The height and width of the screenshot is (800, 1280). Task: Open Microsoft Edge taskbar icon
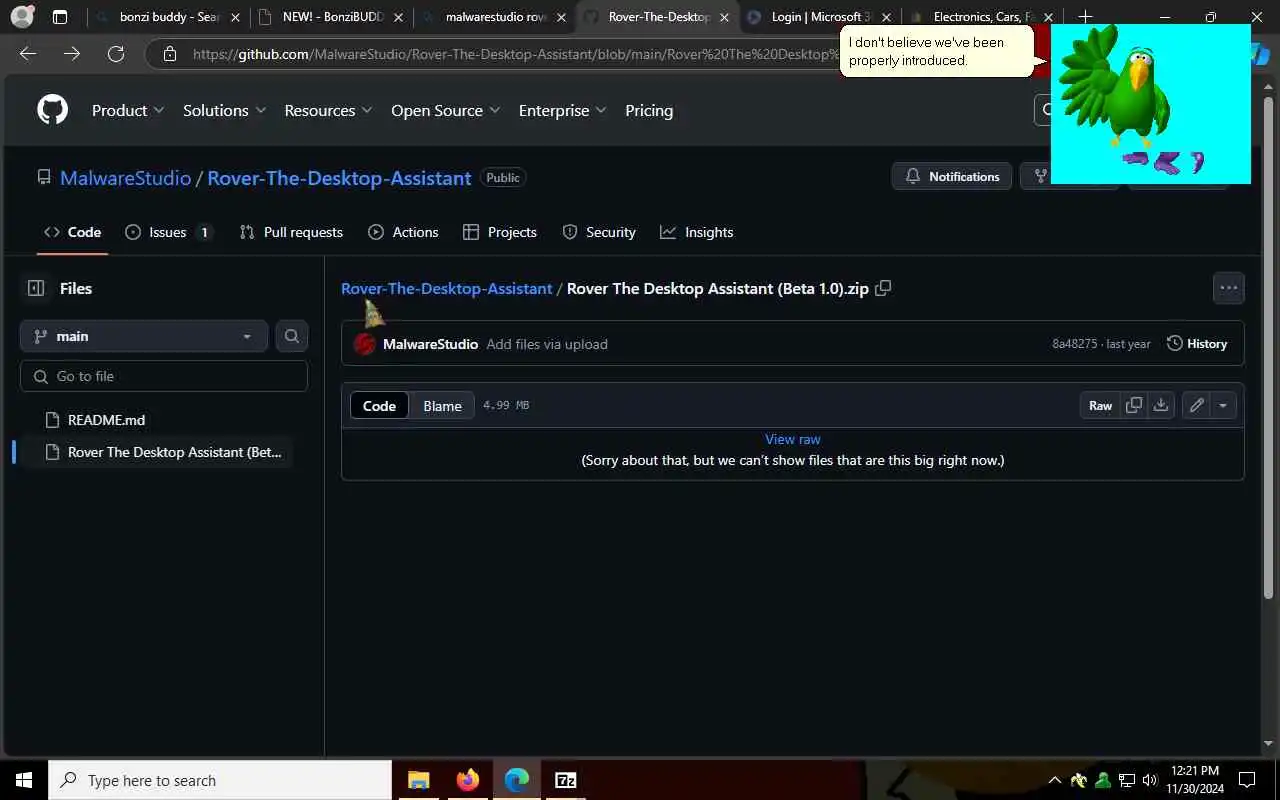(516, 780)
